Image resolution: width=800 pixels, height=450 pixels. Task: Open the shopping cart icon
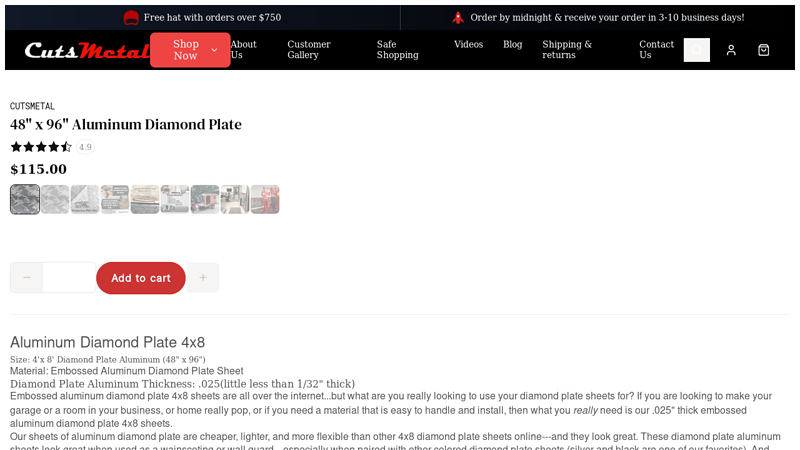pyautogui.click(x=763, y=50)
